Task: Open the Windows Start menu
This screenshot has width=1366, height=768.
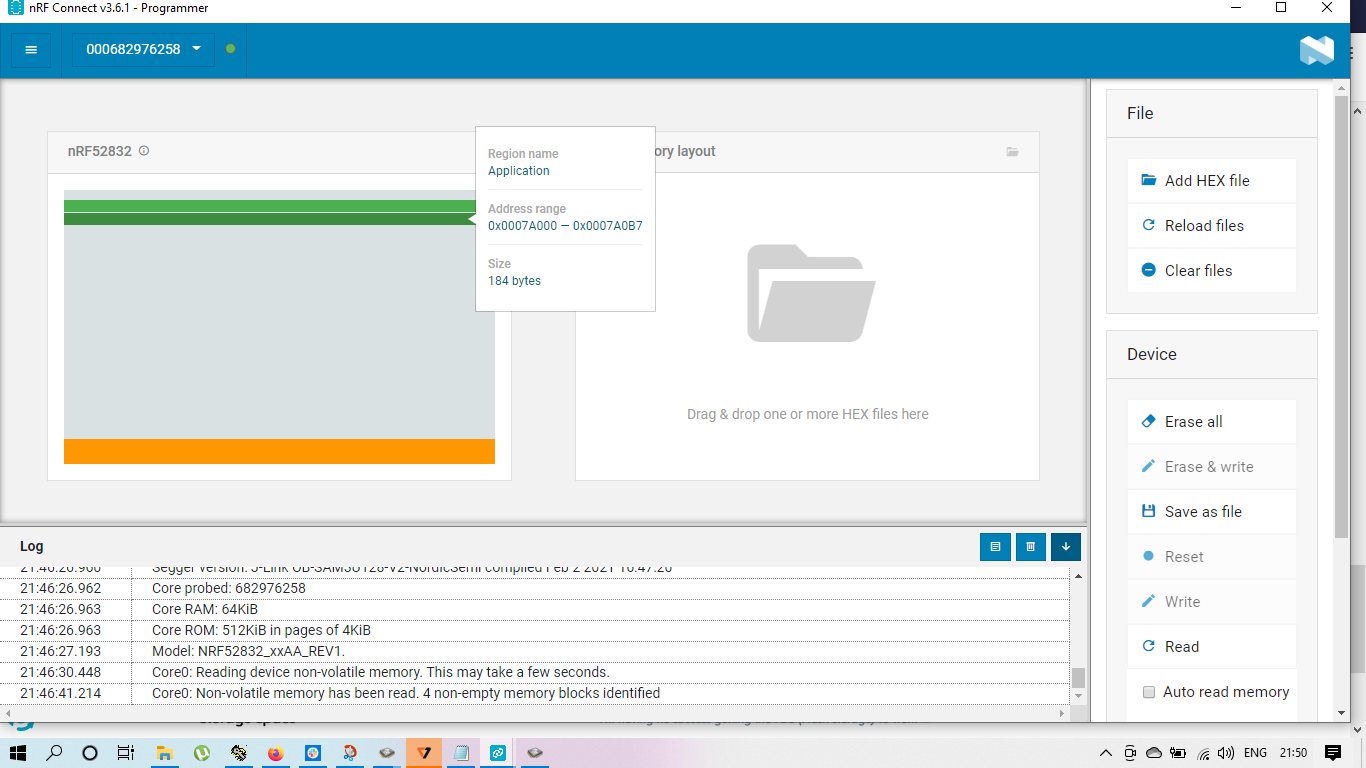Action: click(x=18, y=753)
